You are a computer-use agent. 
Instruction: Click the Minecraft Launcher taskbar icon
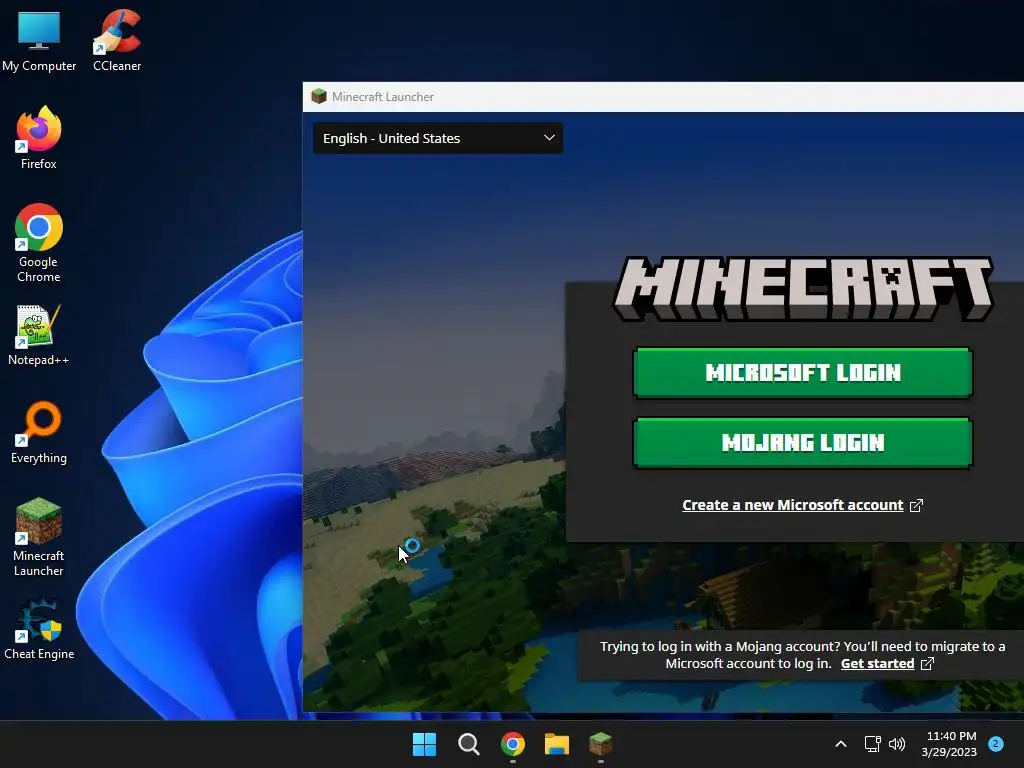(x=601, y=744)
